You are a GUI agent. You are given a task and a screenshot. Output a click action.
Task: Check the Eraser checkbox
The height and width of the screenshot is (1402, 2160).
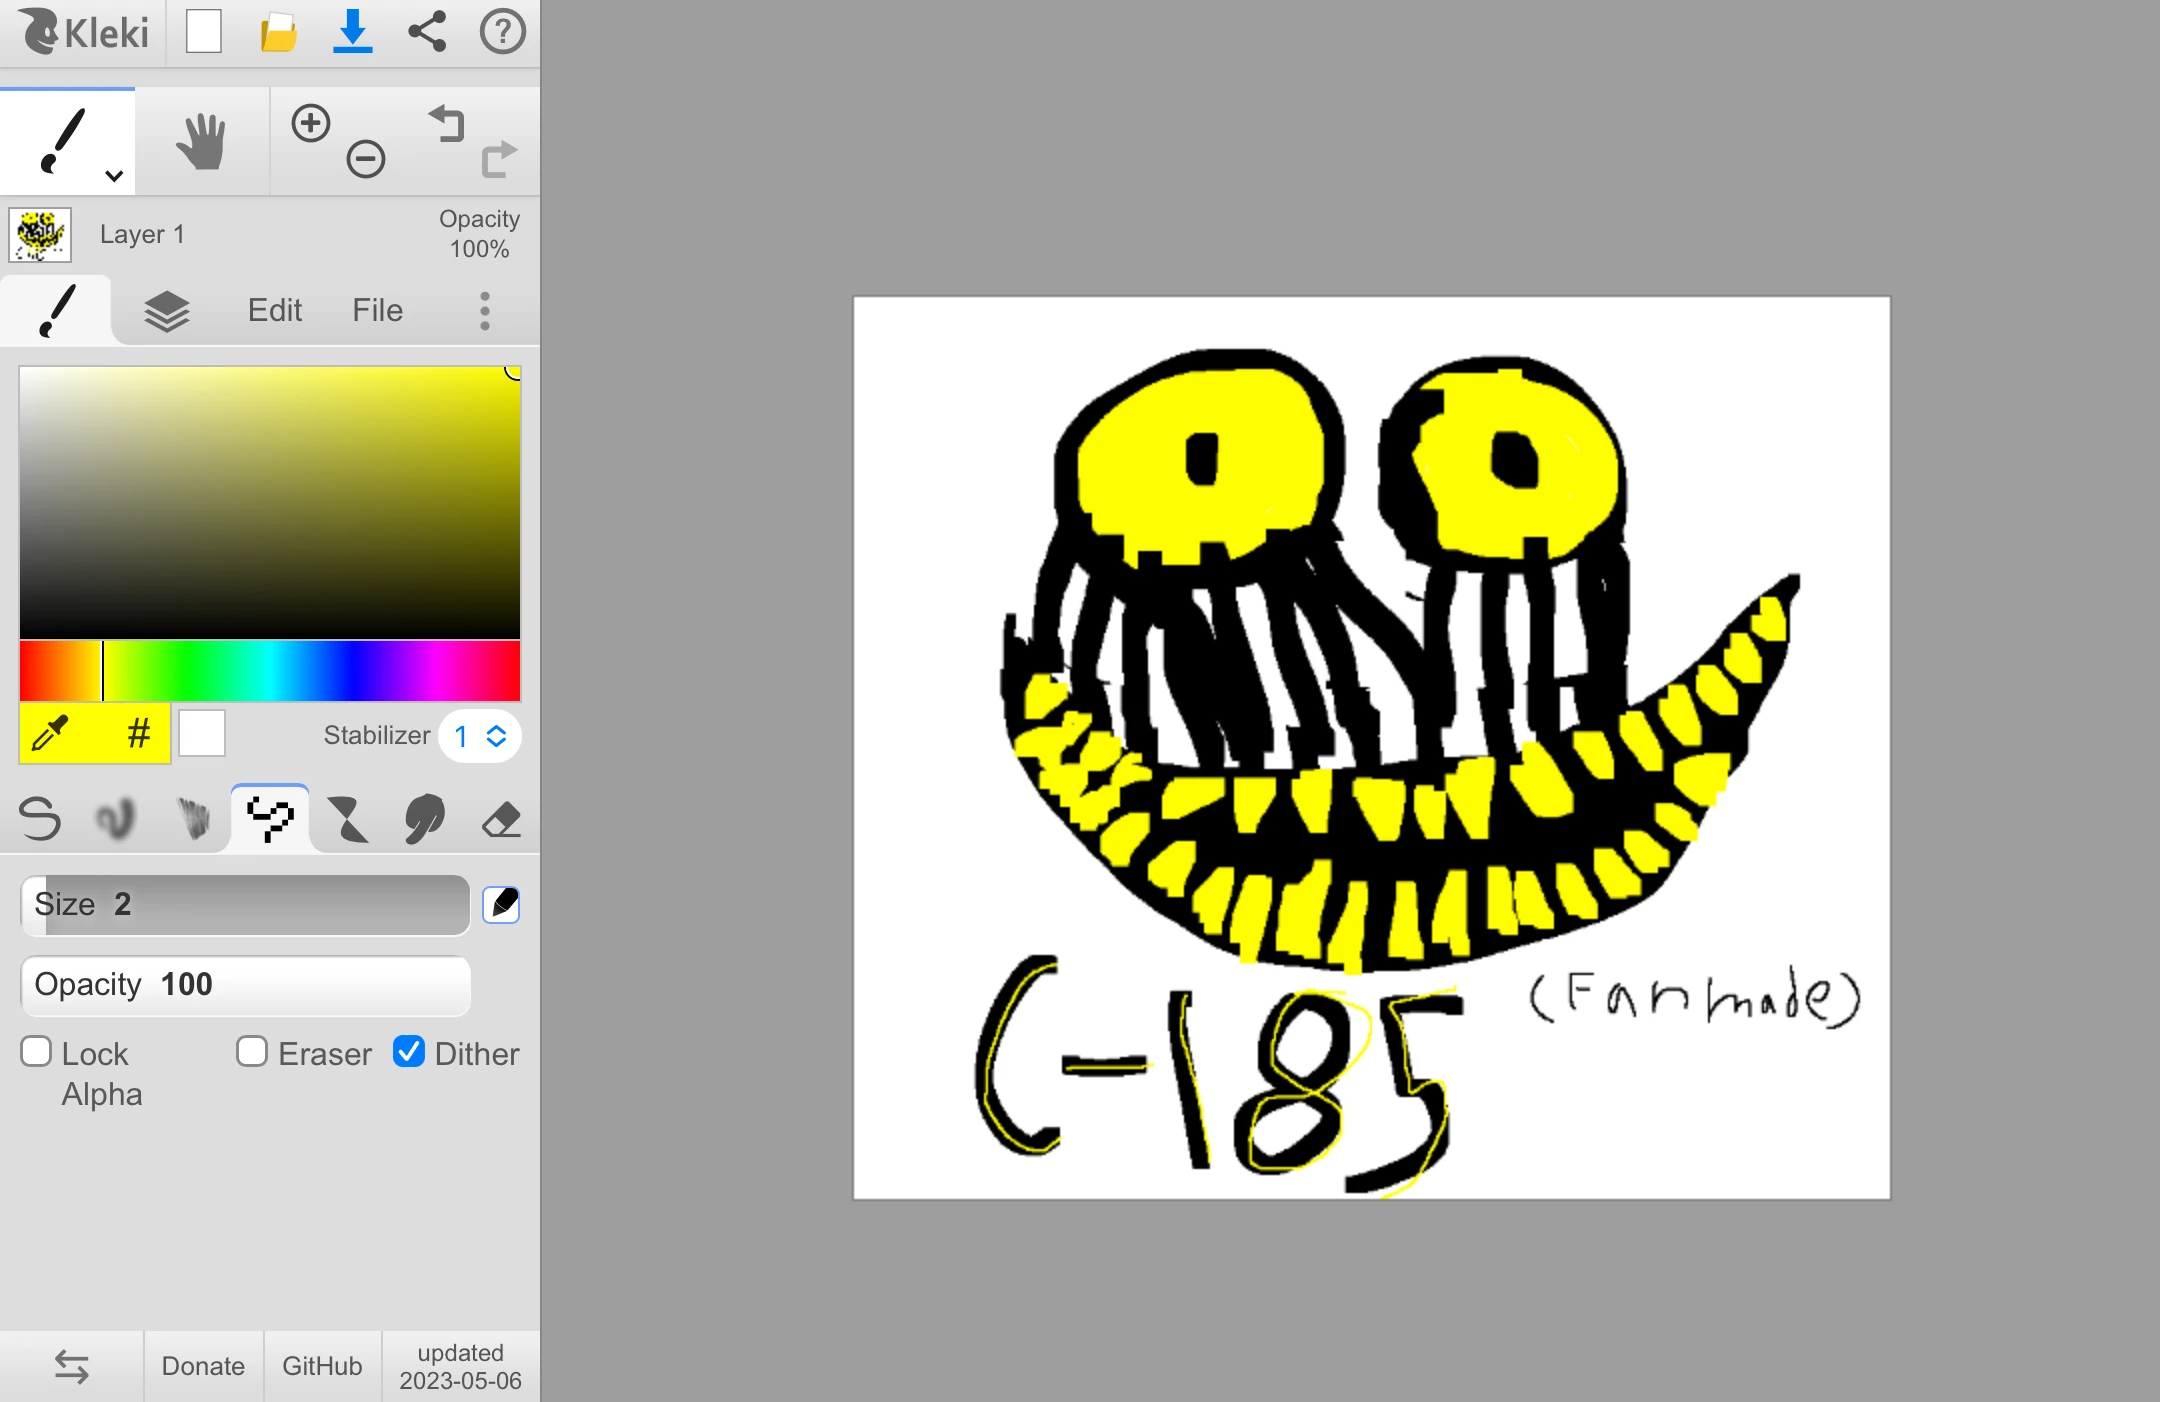pyautogui.click(x=252, y=1052)
